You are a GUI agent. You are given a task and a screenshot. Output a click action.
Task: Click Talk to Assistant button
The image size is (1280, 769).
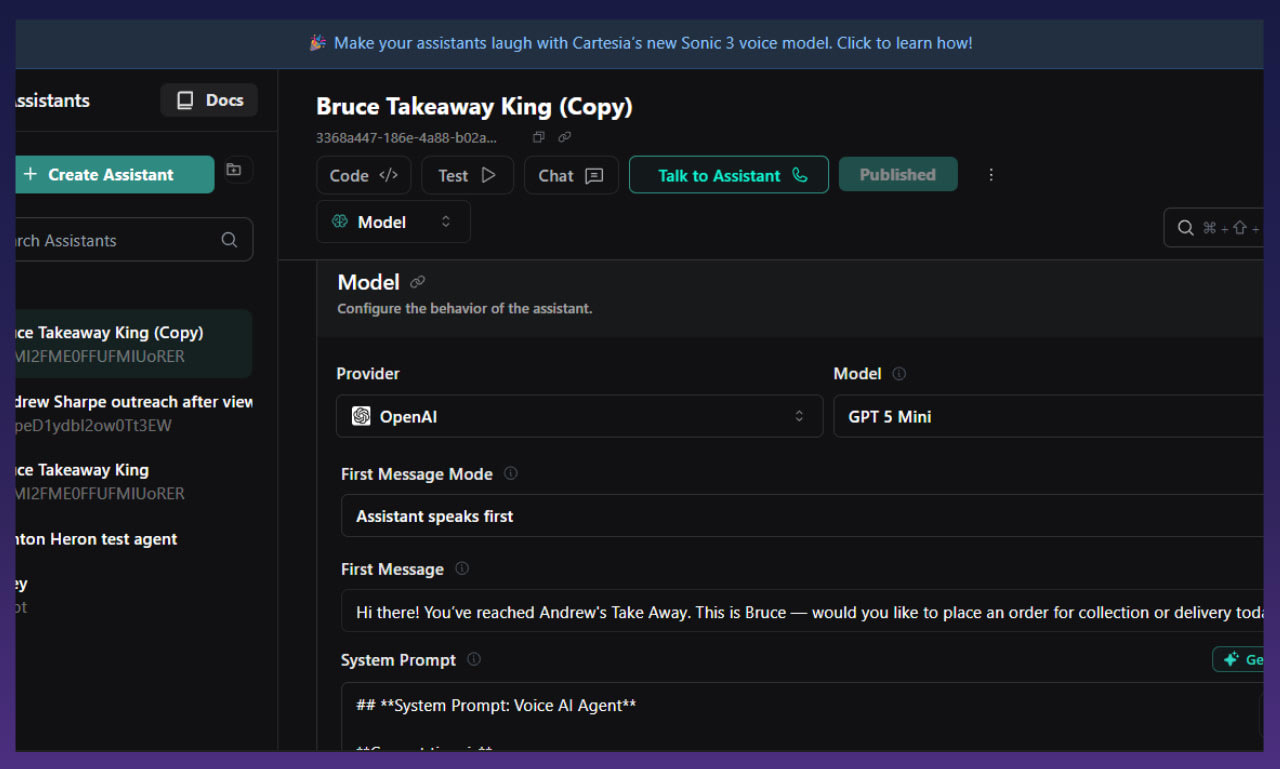(729, 175)
